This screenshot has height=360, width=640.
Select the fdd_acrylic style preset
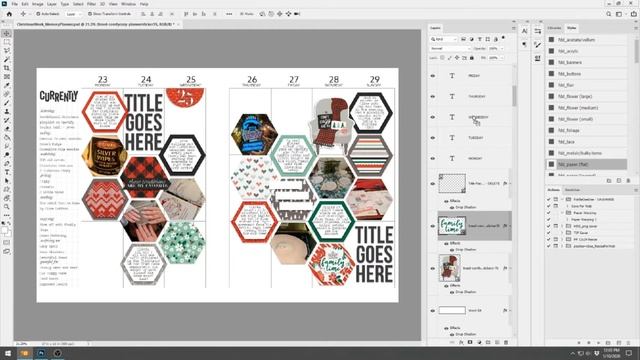(586, 51)
